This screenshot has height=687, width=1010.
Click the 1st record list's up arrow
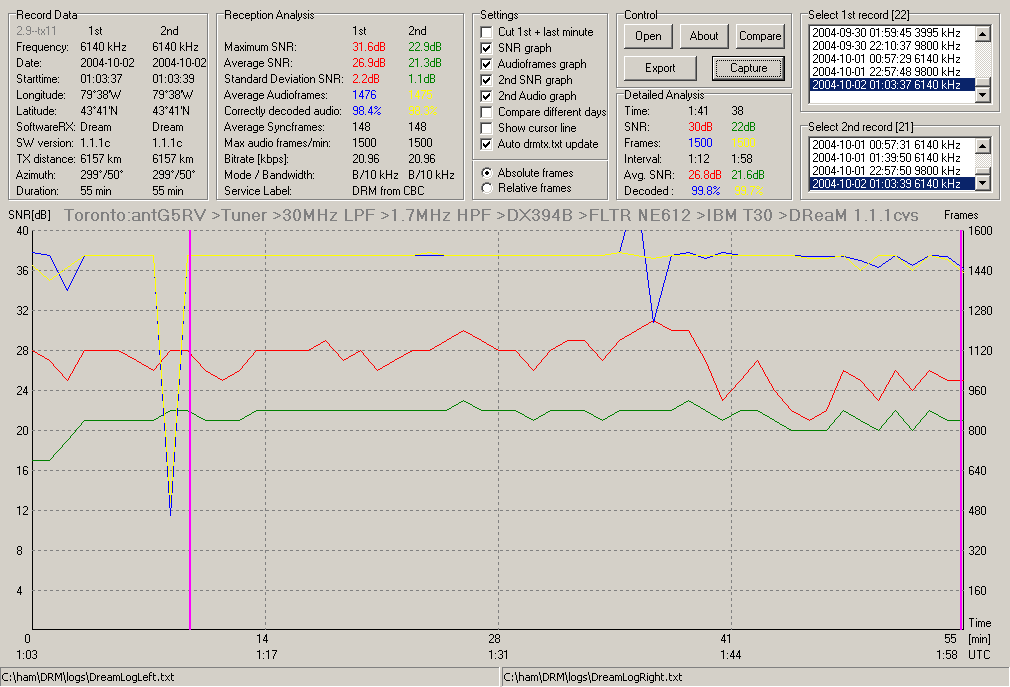pyautogui.click(x=982, y=34)
